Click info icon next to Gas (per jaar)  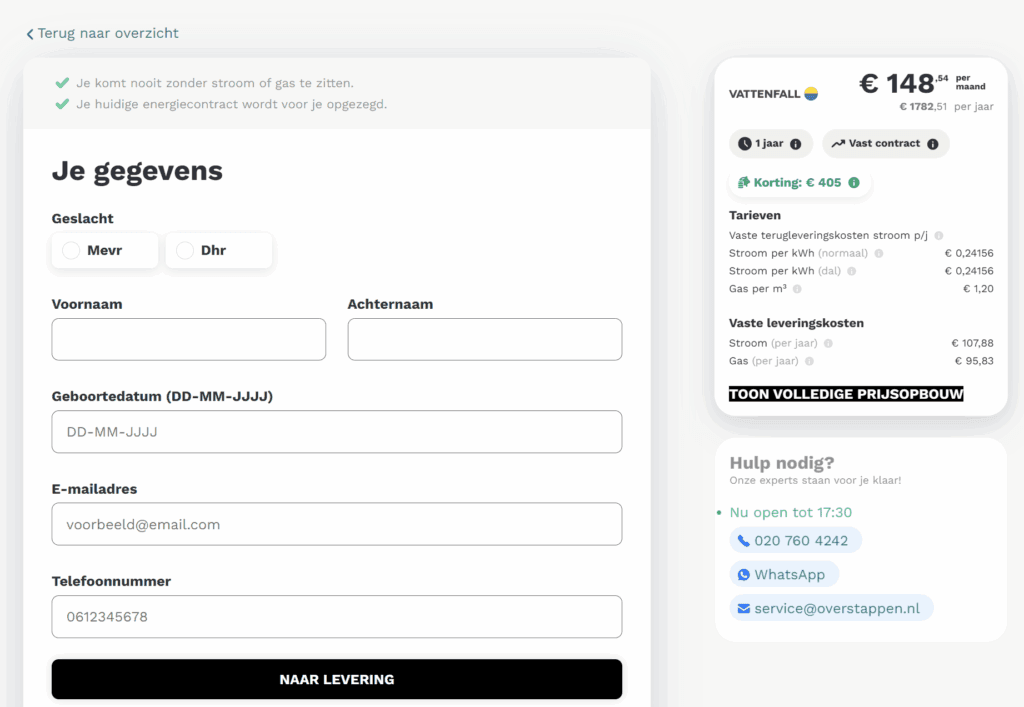tap(809, 361)
